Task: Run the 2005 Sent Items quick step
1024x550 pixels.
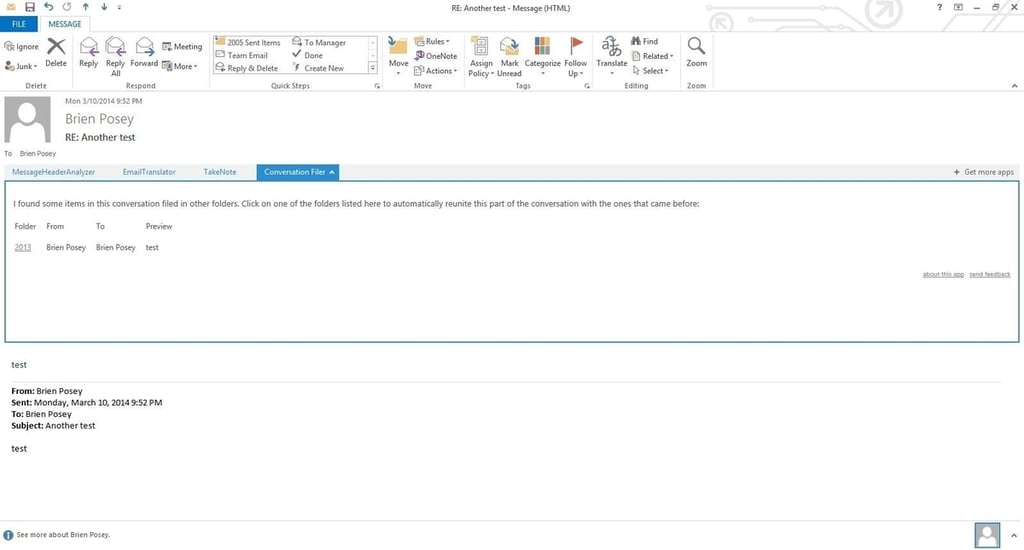Action: pos(248,42)
